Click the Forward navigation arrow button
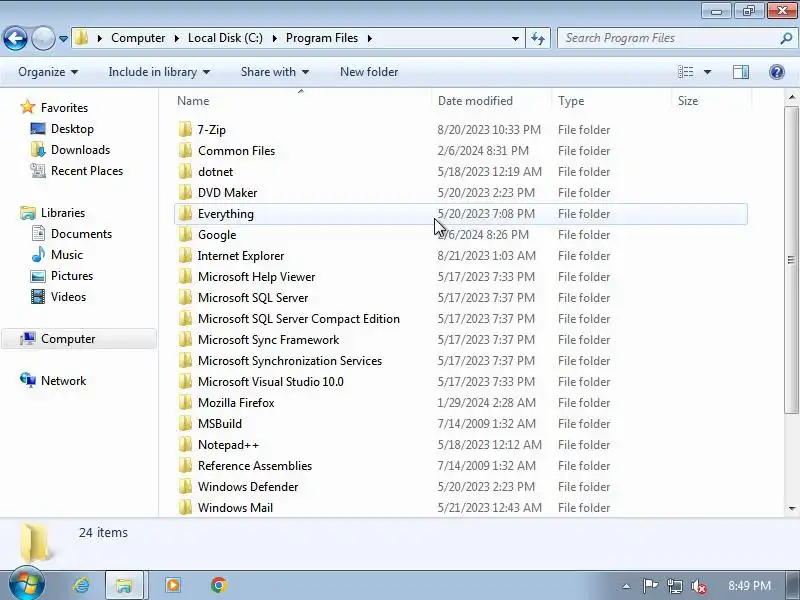Screen dimensions: 800x600 pos(43,38)
